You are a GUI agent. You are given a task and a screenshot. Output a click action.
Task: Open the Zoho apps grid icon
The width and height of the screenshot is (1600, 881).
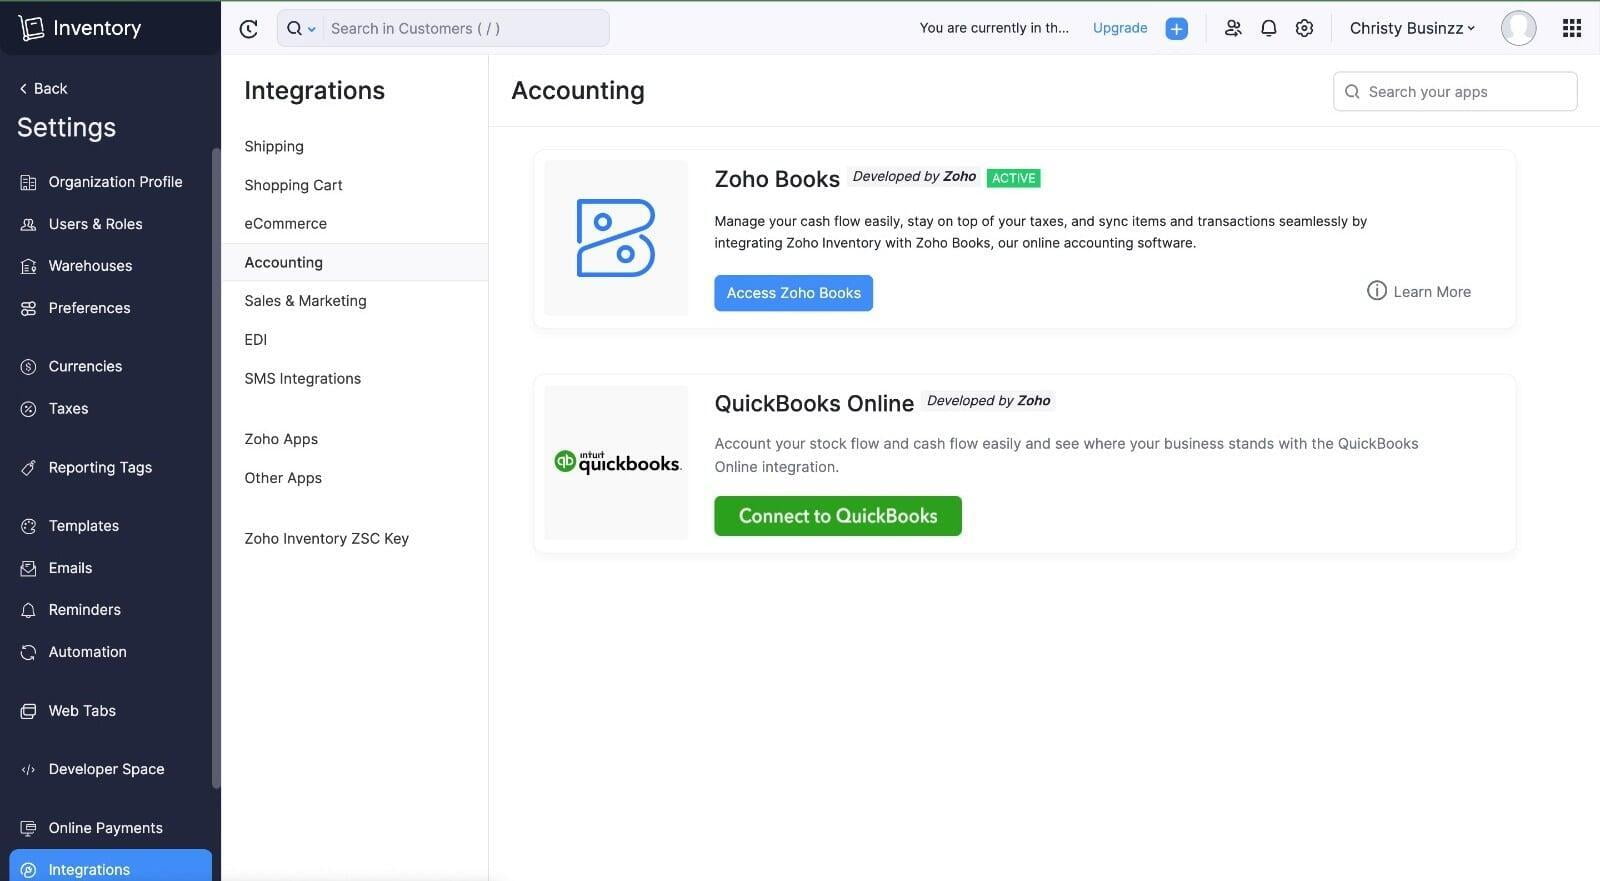(1572, 28)
